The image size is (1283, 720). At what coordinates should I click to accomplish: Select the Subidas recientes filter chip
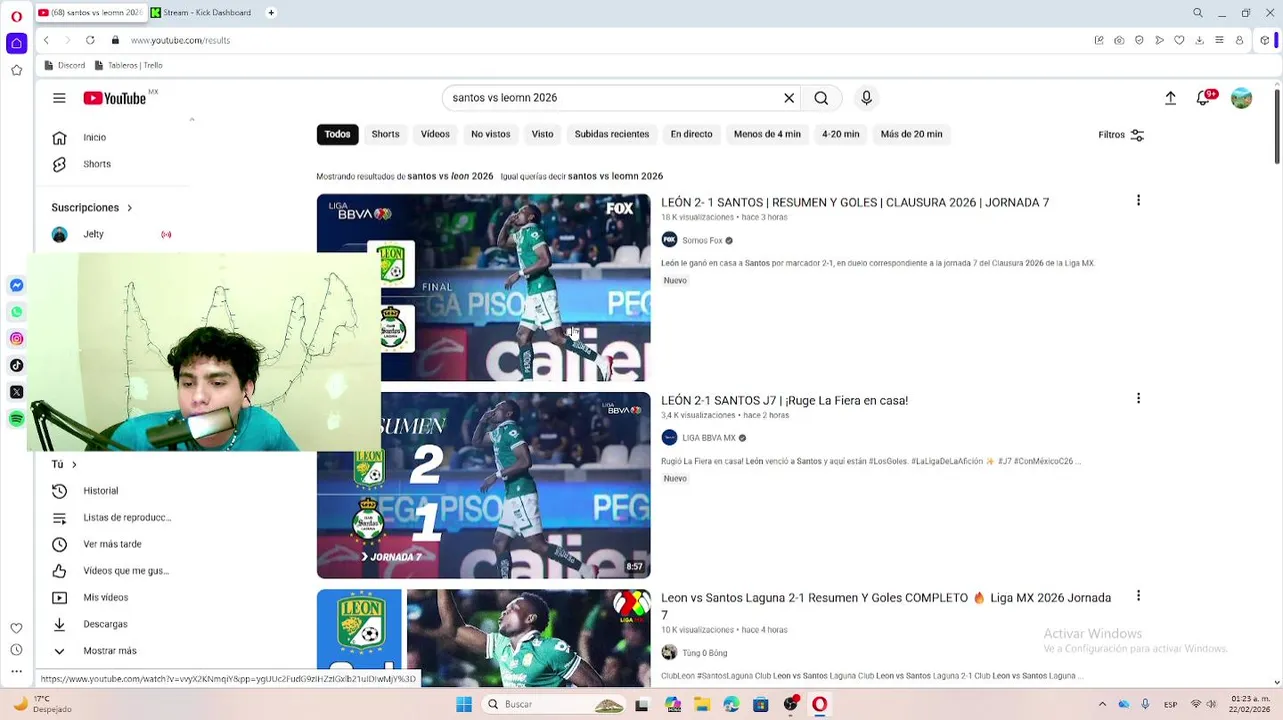612,134
